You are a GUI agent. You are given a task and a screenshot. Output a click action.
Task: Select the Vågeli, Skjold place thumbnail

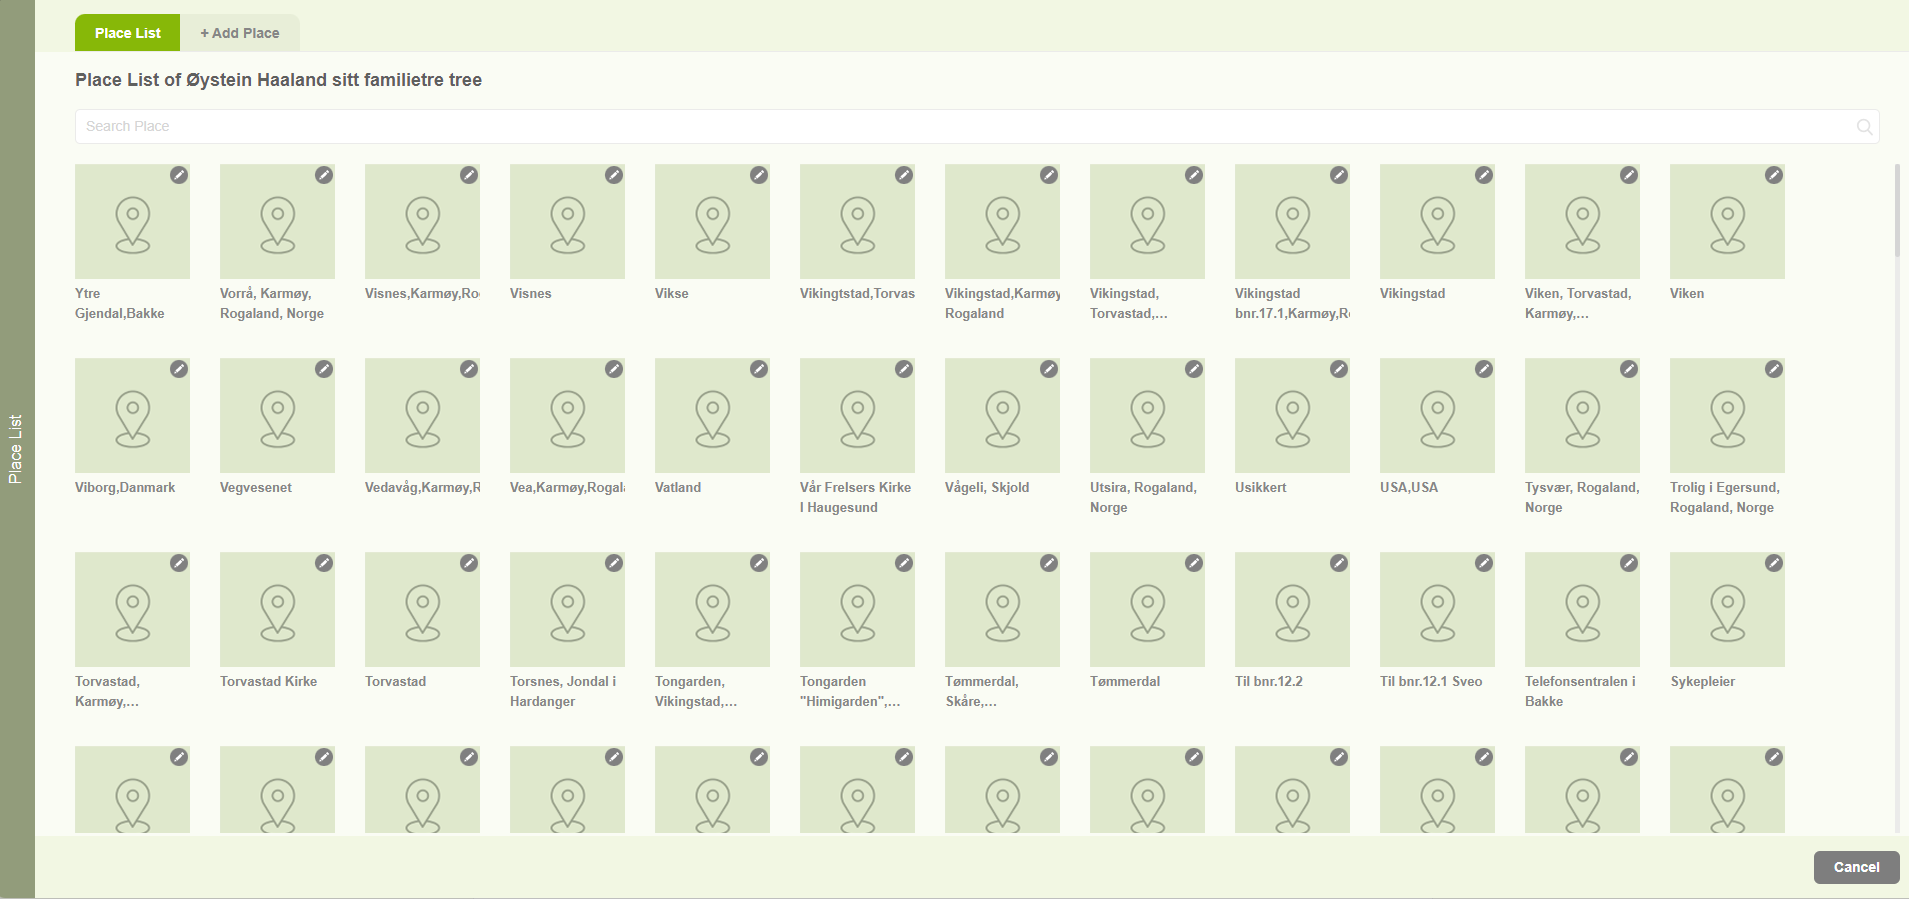tap(1002, 416)
